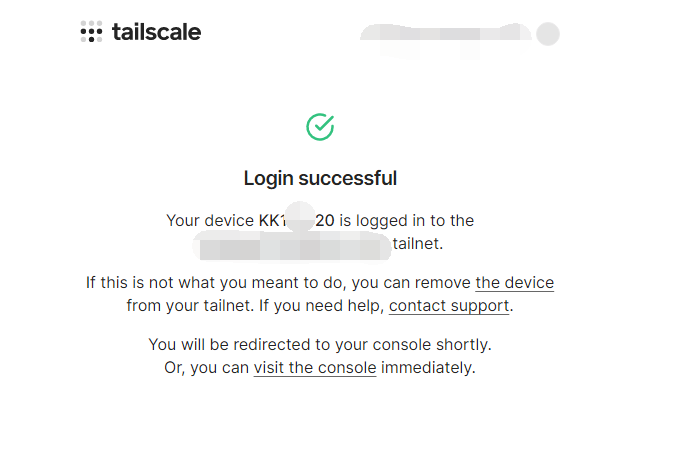The image size is (675, 460).
Task: Click the tailscale wordmark text
Action: (x=157, y=32)
